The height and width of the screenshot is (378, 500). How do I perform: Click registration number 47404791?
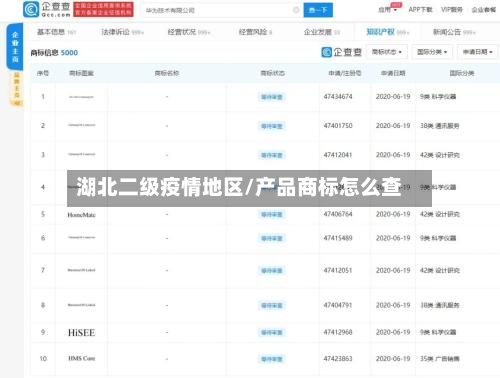(x=338, y=305)
